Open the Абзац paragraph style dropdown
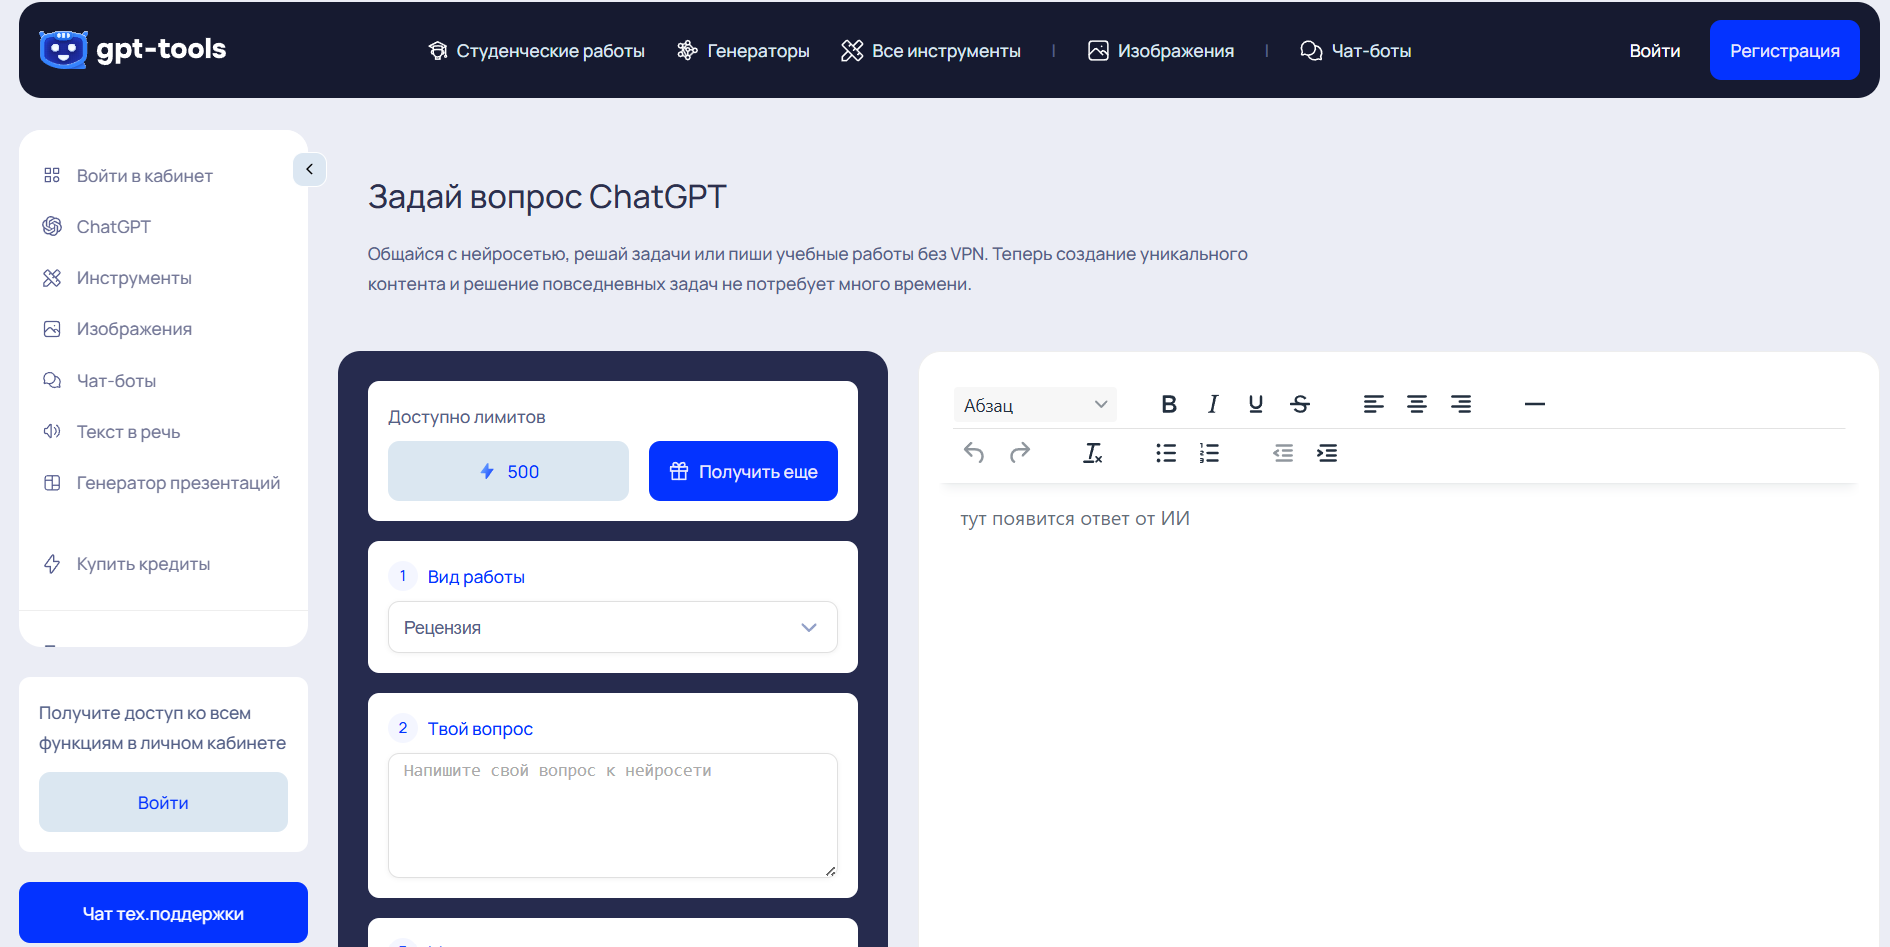 [x=1034, y=405]
